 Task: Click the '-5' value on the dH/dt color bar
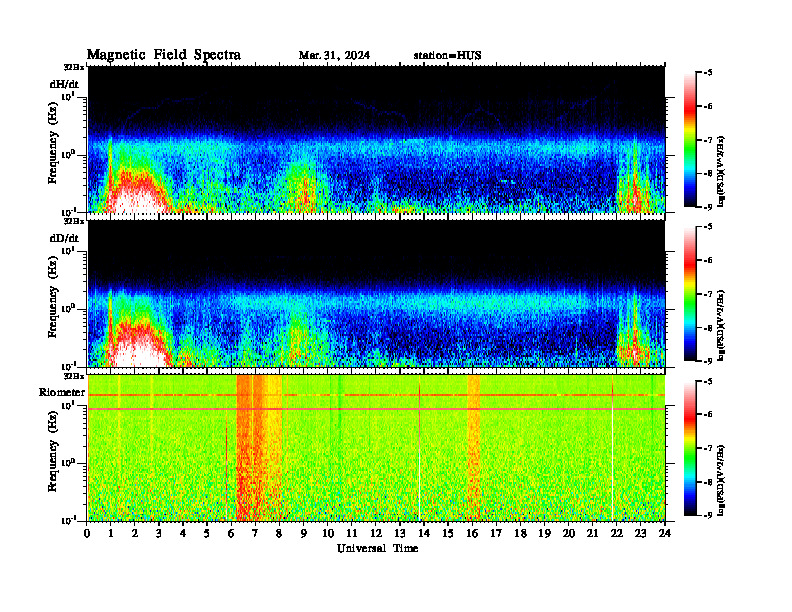708,73
